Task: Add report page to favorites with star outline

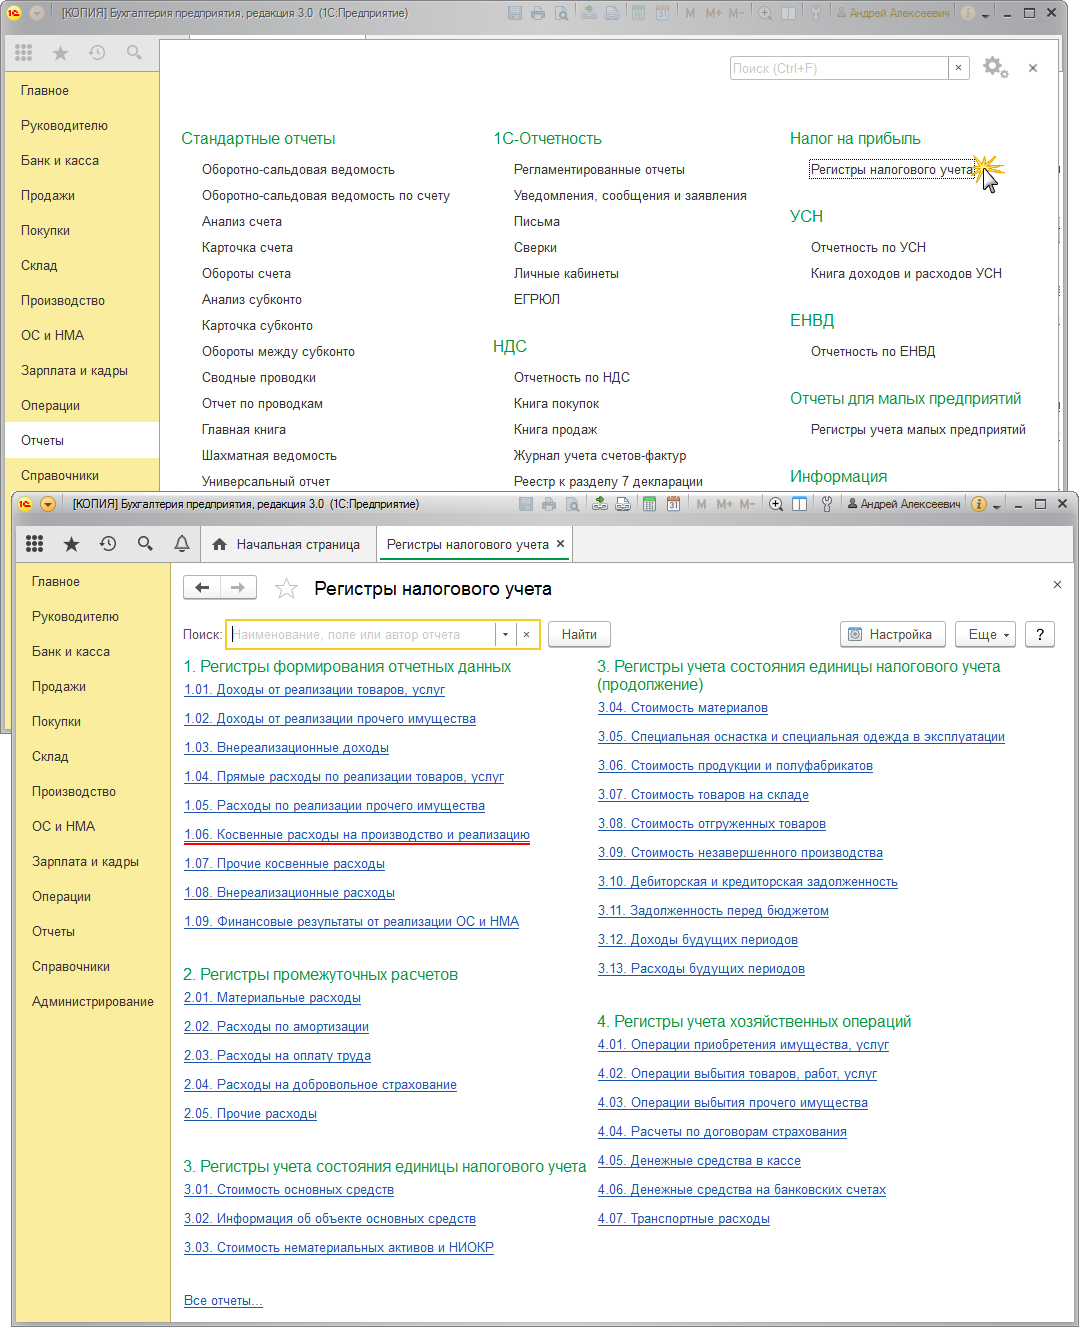Action: [x=286, y=588]
